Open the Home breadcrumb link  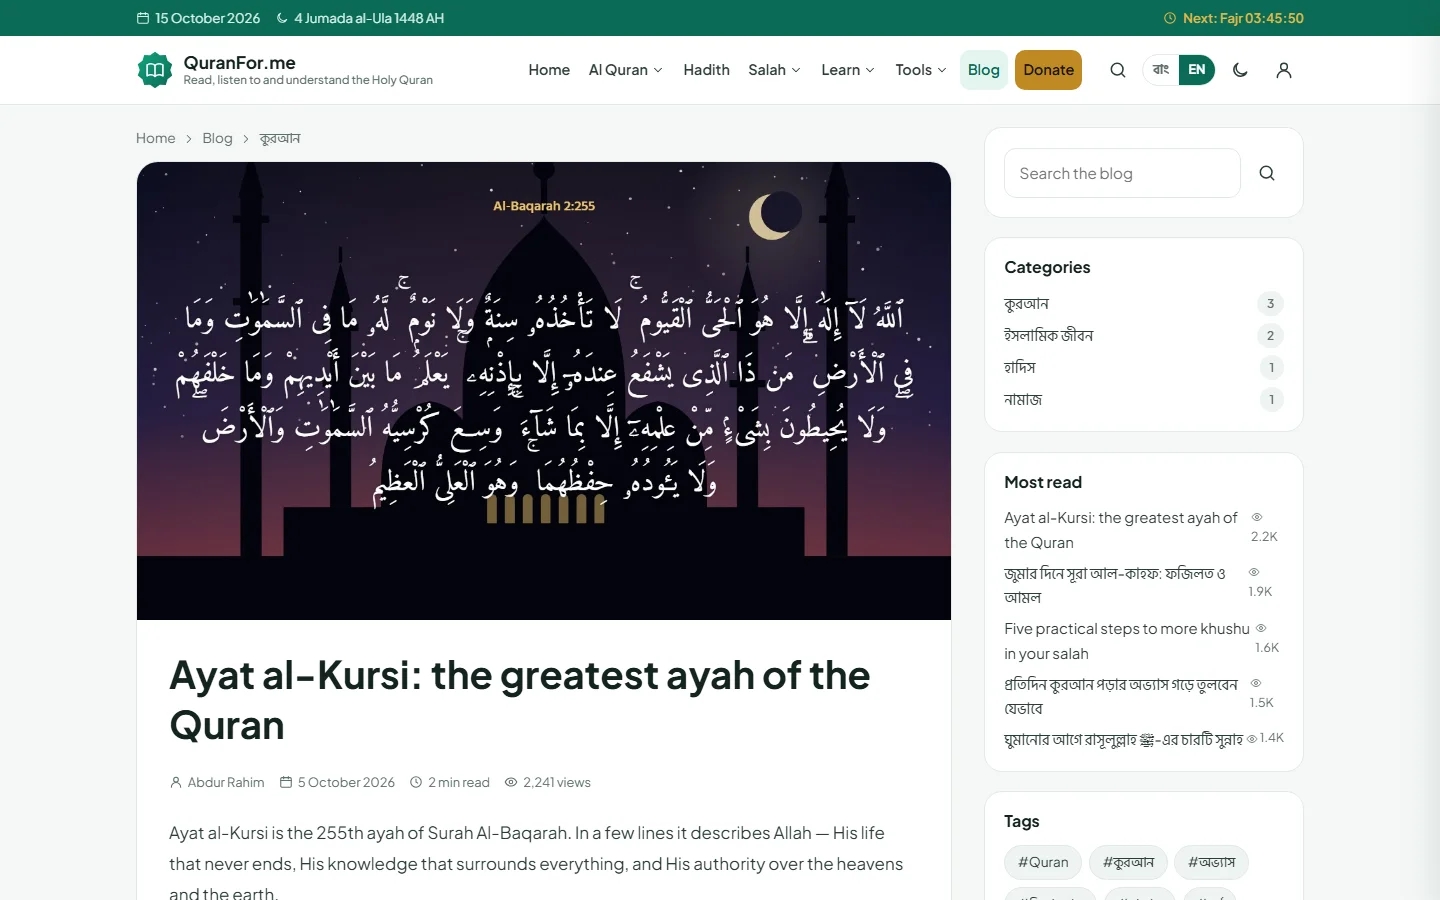point(156,138)
